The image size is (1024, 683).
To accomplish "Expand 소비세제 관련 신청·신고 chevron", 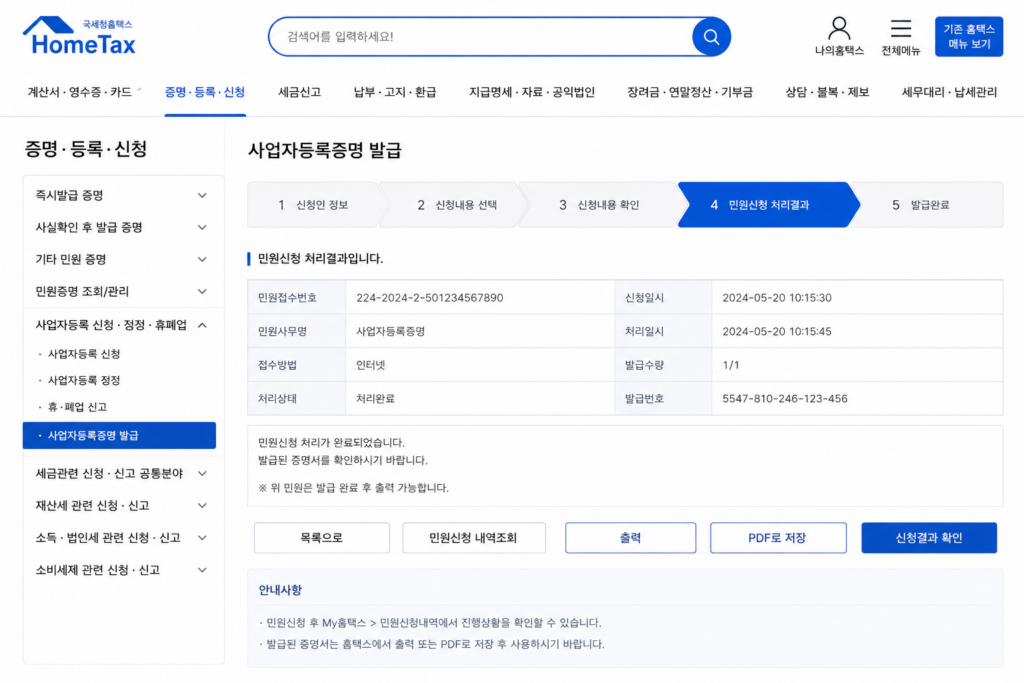I will (x=202, y=570).
